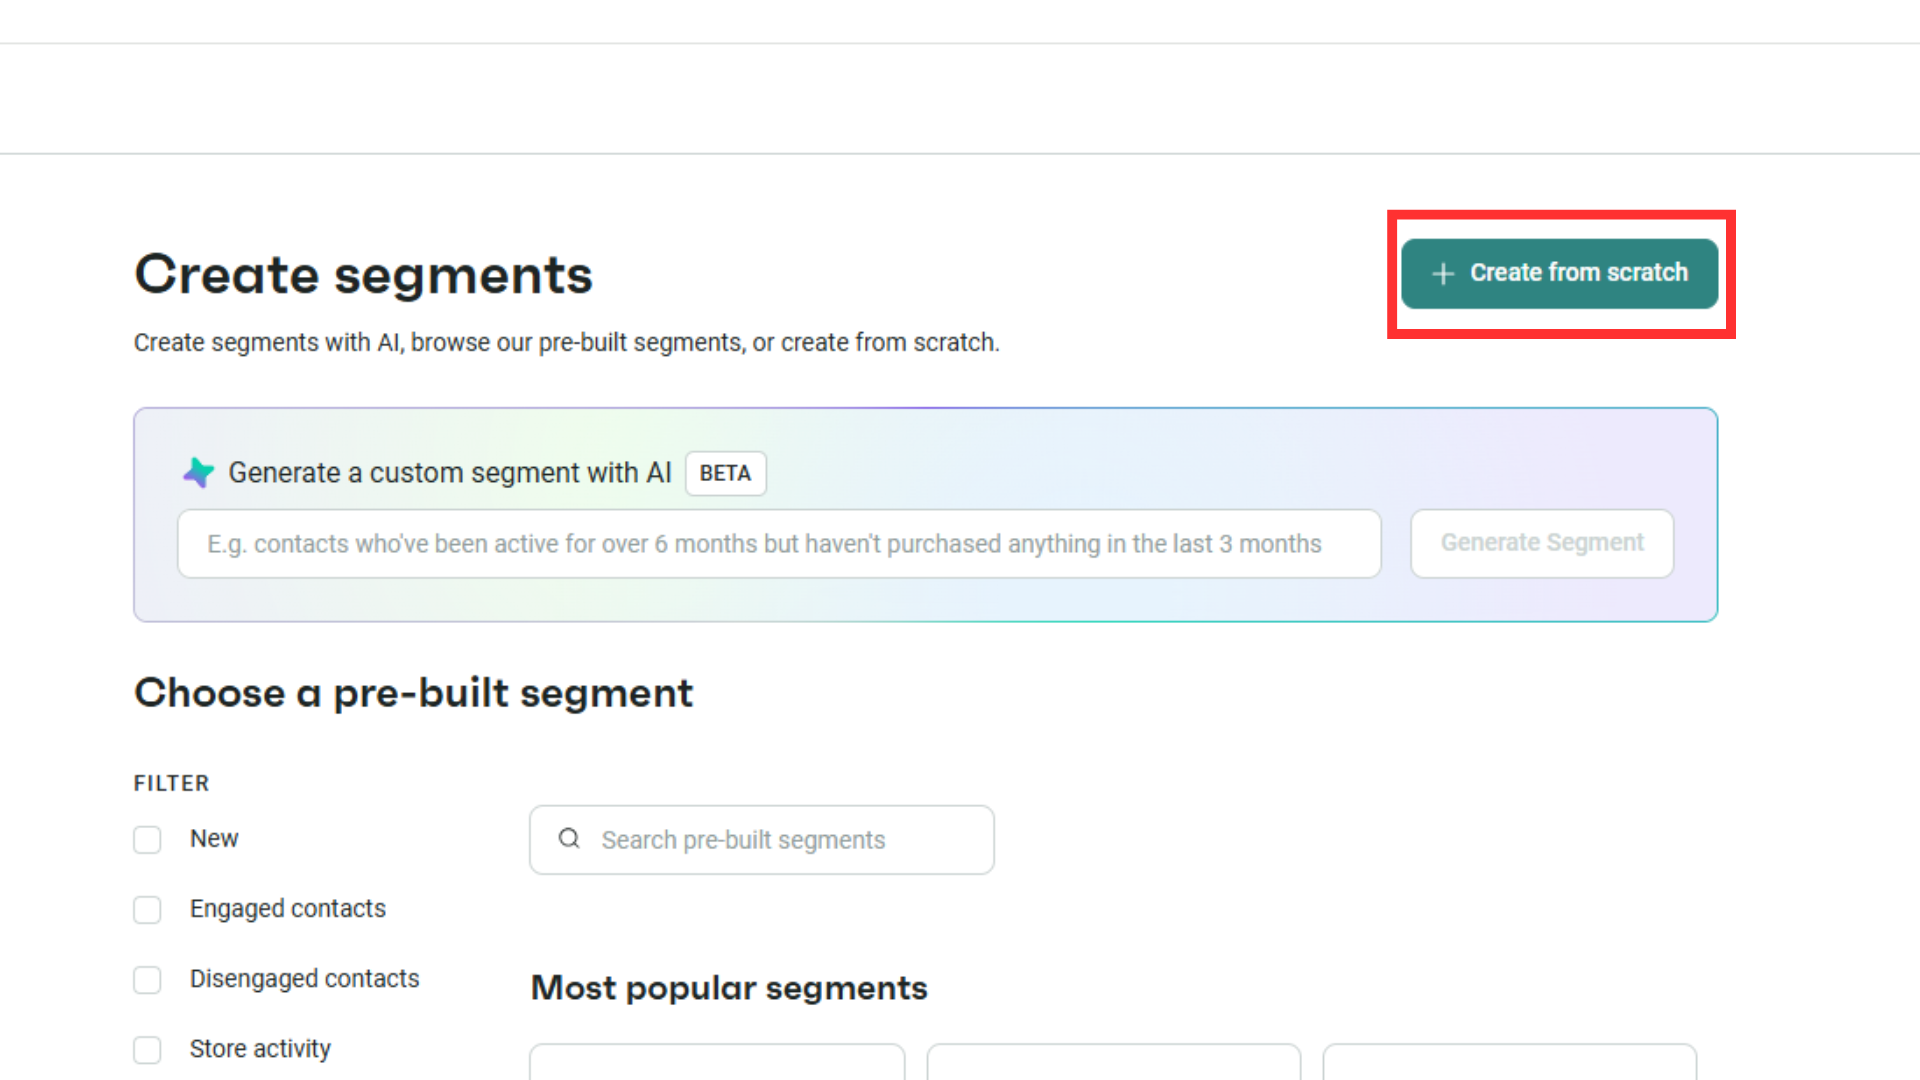Screen dimensions: 1920x1080
Task: Click the plus icon on Create from scratch
Action: pos(1442,274)
